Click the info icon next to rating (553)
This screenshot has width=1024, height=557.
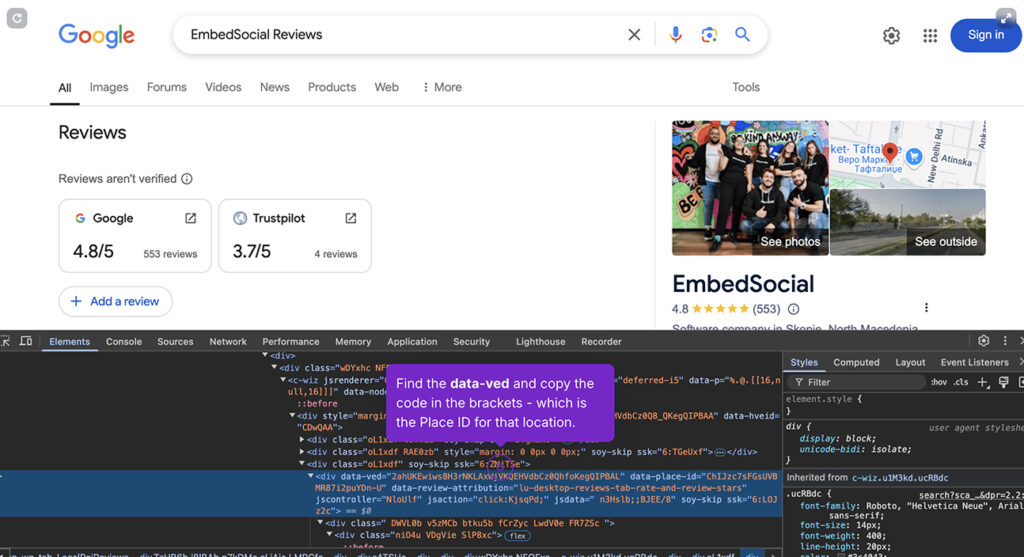pos(793,309)
